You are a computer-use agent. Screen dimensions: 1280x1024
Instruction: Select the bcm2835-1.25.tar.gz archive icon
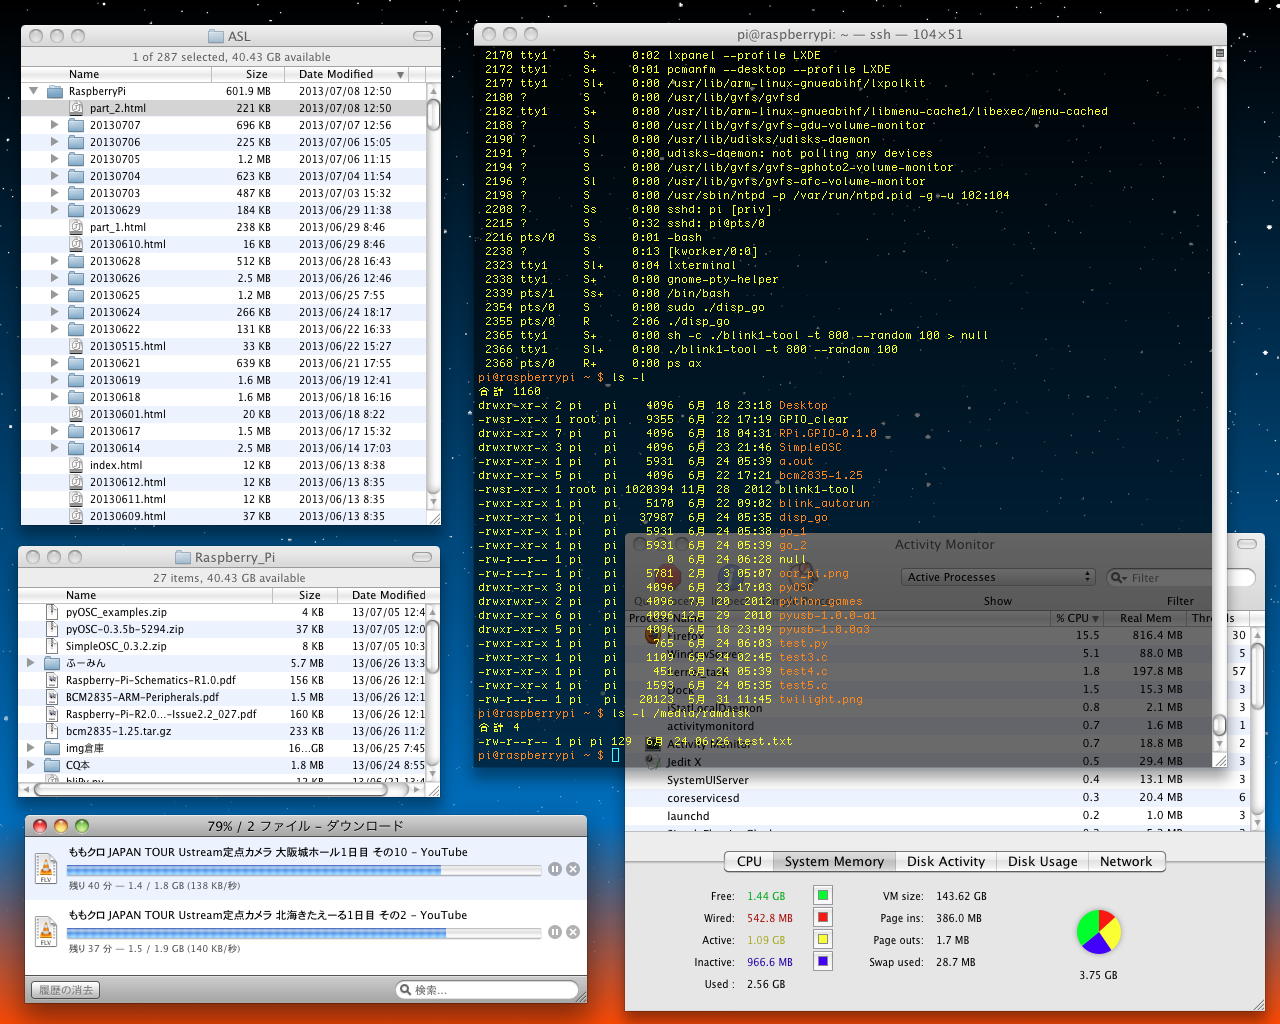pyautogui.click(x=53, y=731)
